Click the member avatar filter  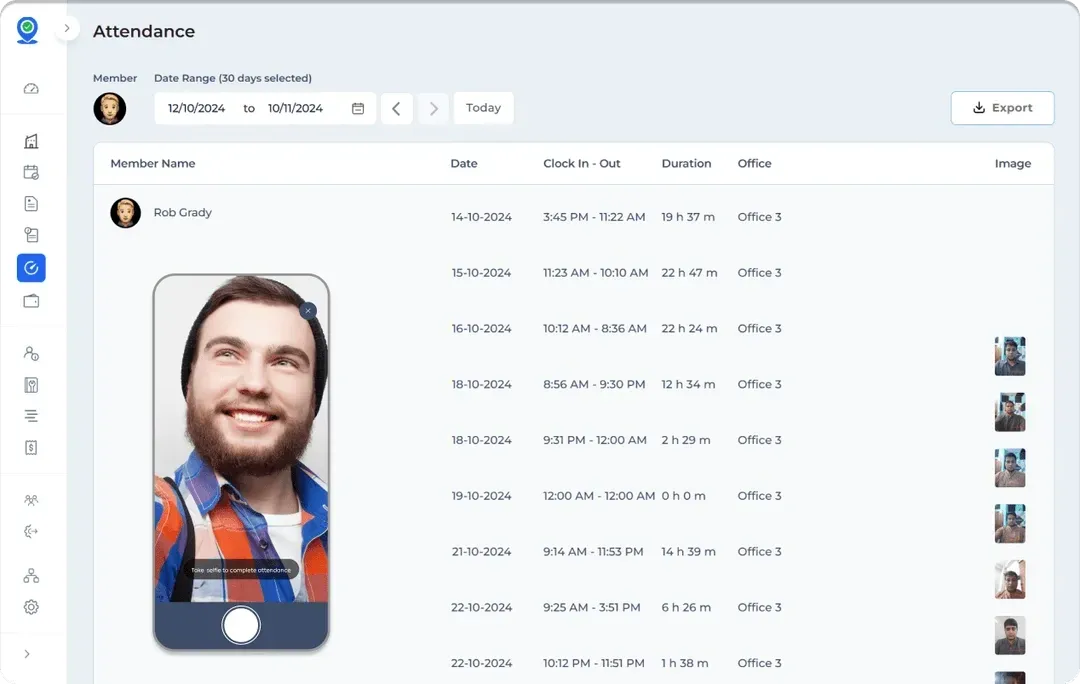(110, 108)
